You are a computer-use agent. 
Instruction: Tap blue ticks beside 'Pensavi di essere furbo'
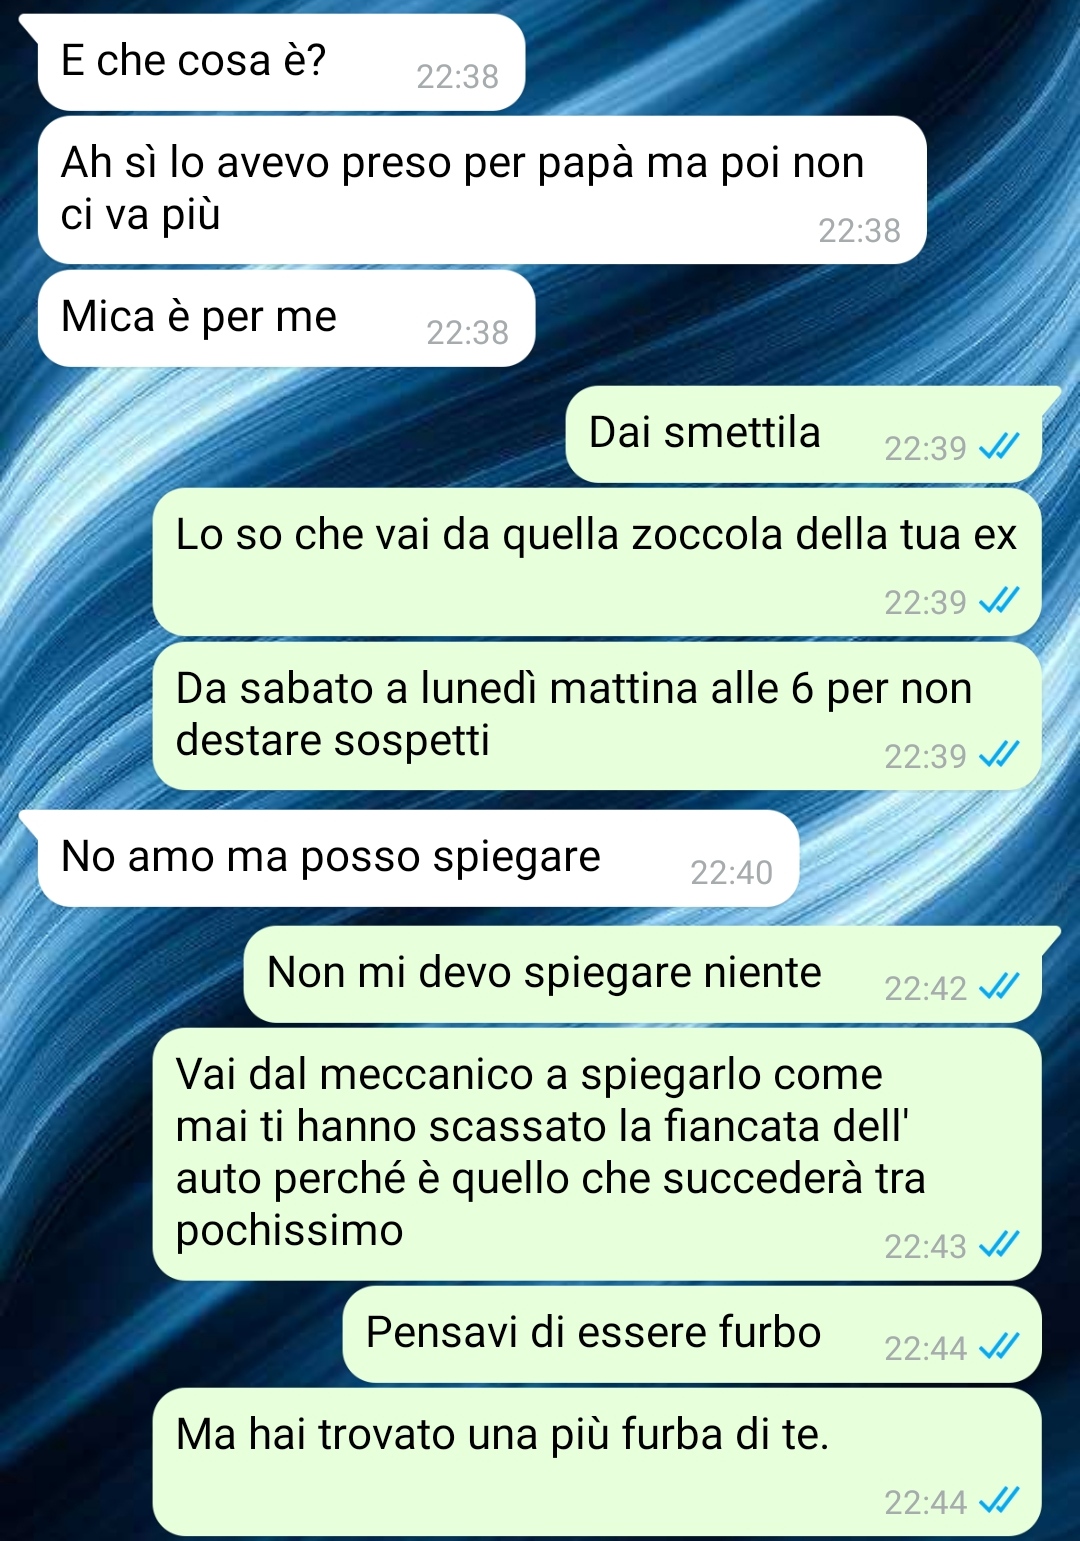click(998, 1347)
